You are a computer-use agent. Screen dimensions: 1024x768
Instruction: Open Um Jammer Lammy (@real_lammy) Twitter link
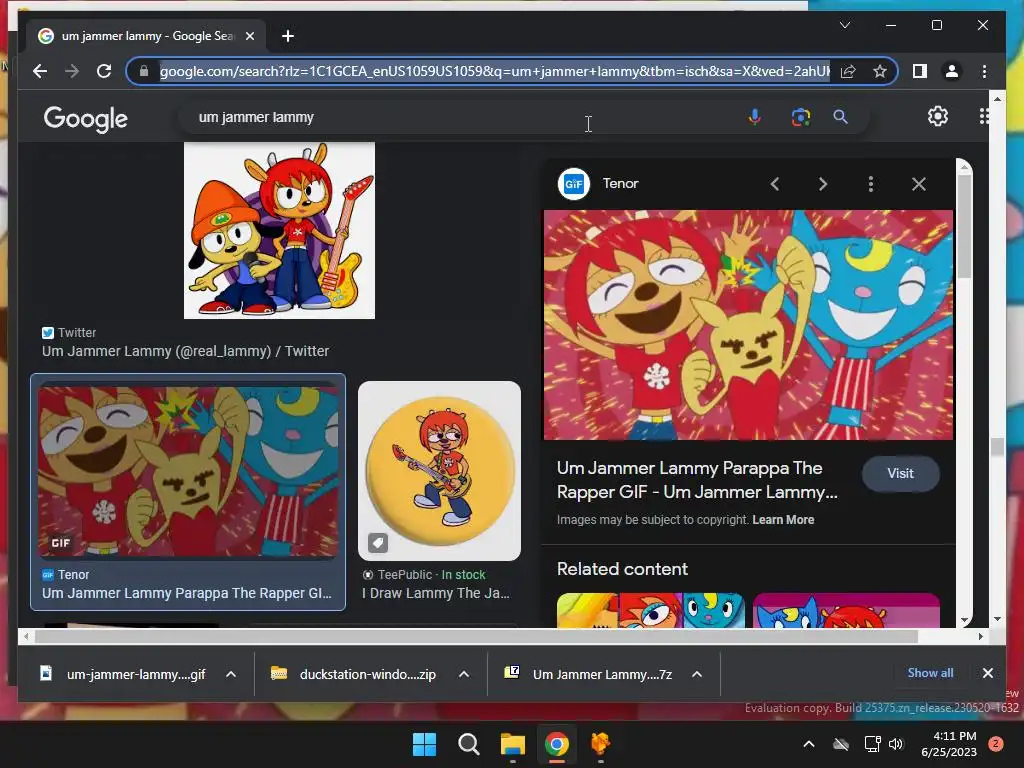coord(185,351)
